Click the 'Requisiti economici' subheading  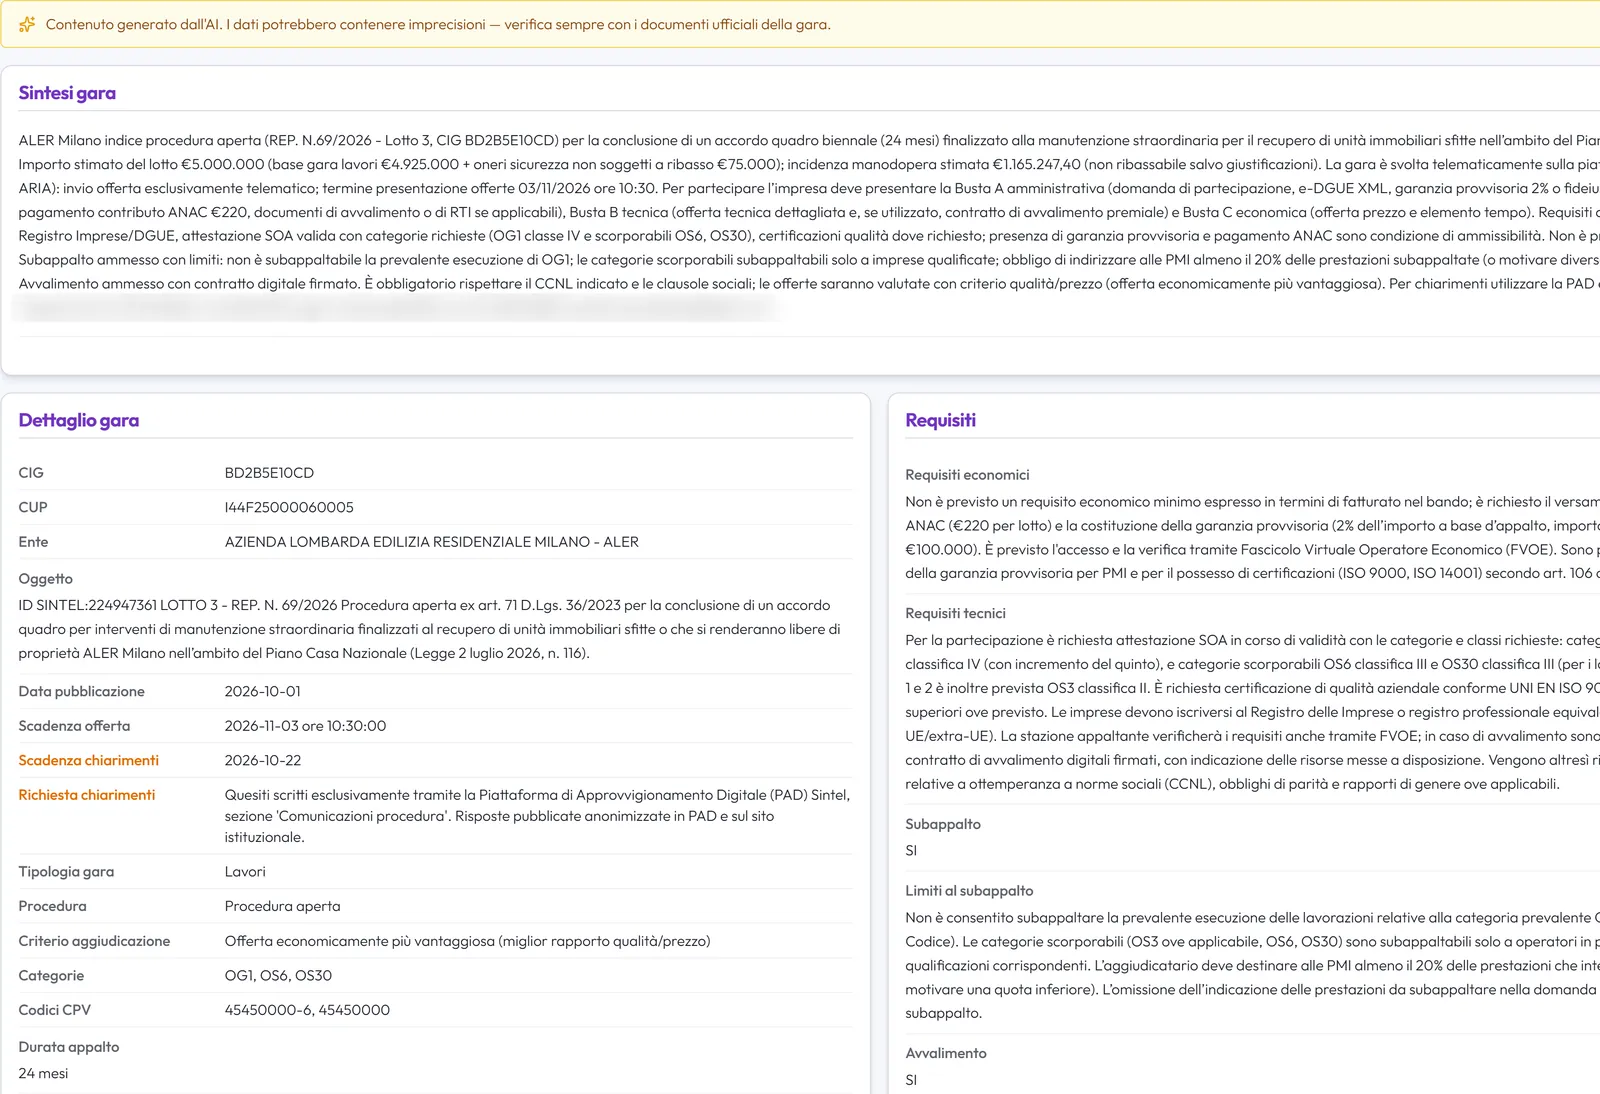967,475
